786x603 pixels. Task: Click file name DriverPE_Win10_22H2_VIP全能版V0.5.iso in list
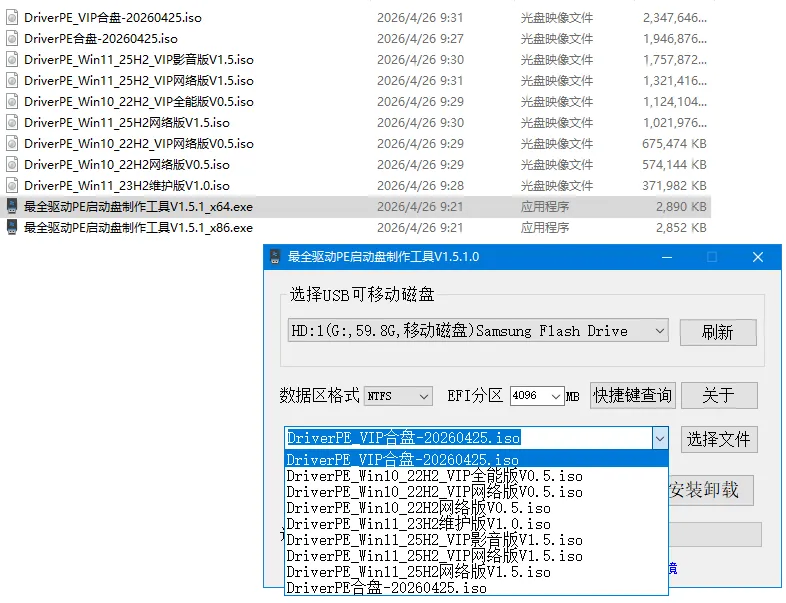(x=139, y=102)
